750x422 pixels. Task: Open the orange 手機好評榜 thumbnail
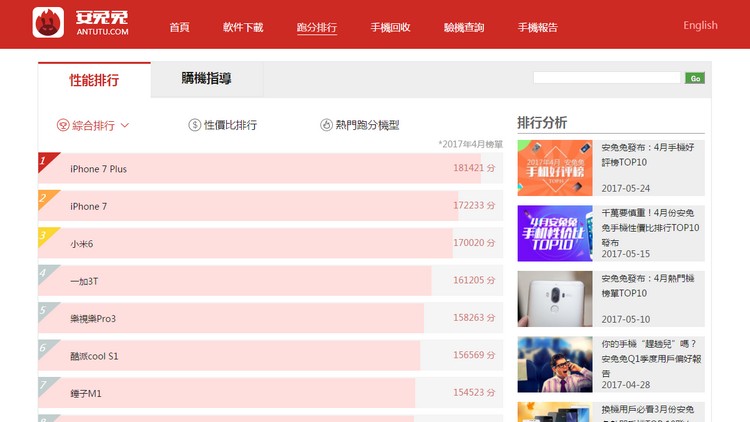pos(555,168)
